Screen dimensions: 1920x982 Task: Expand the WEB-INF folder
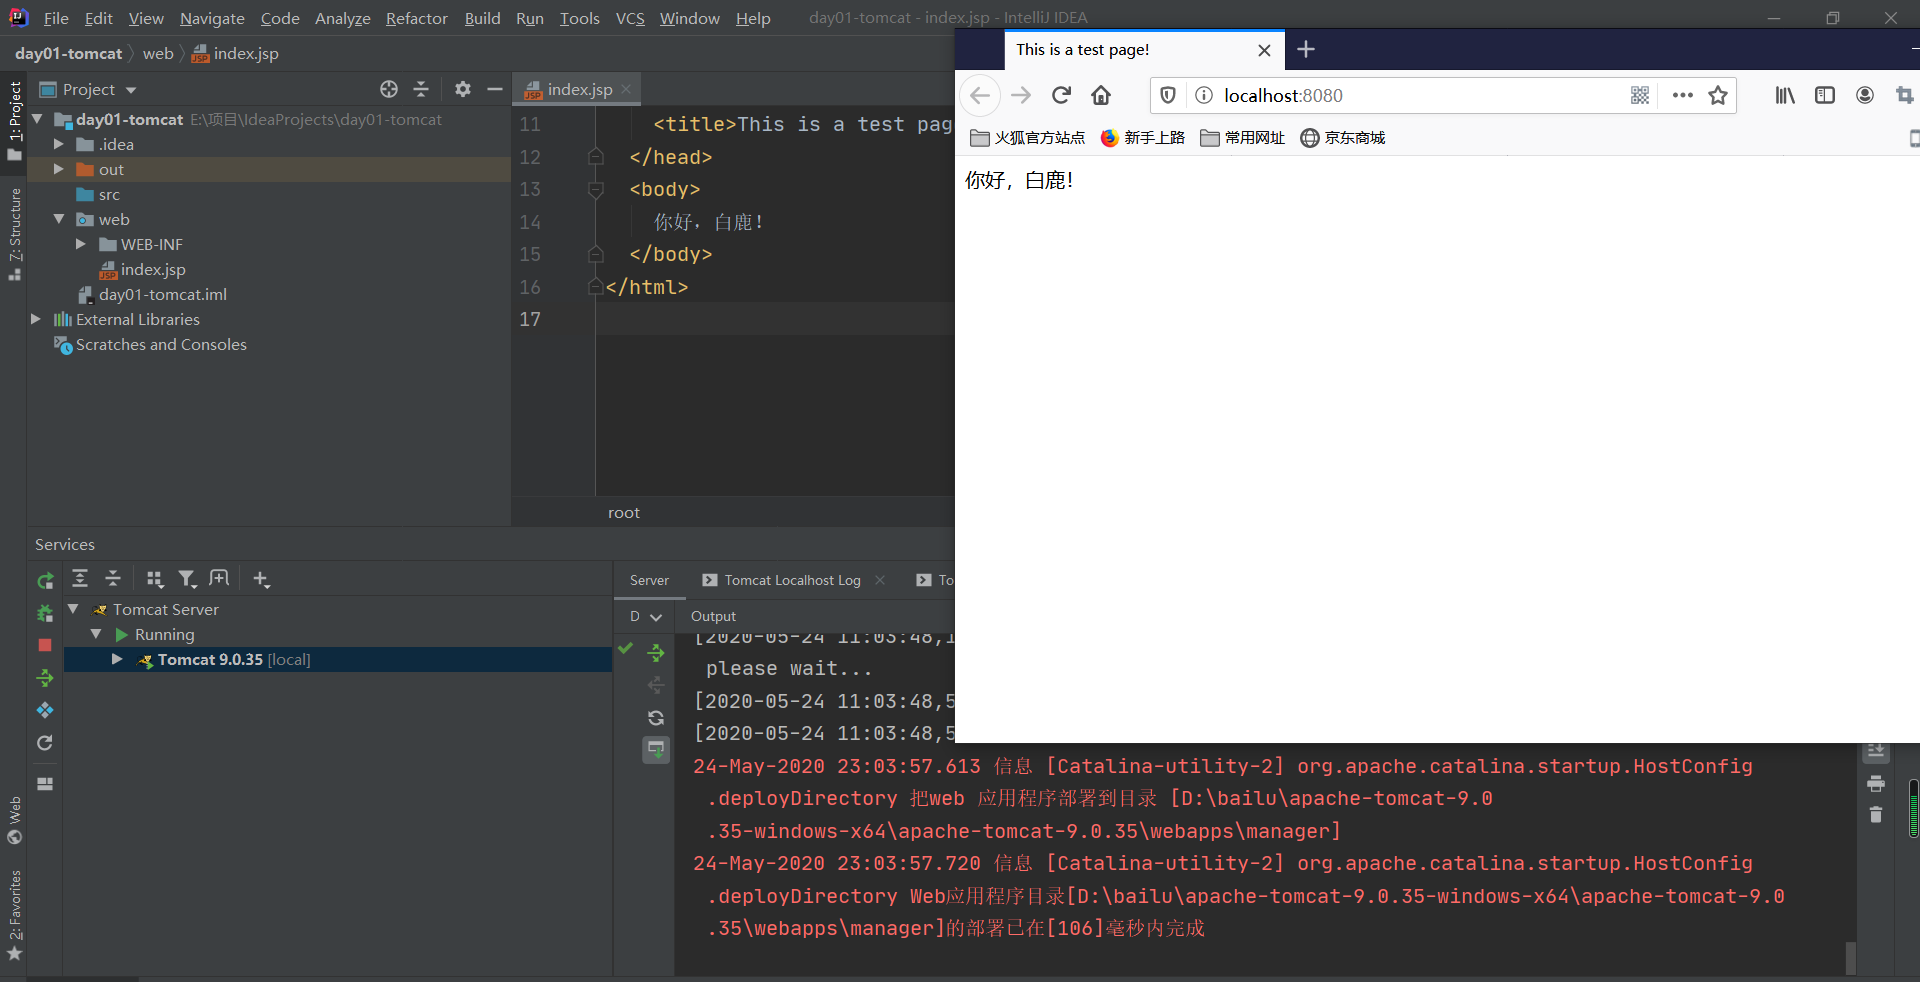pos(81,244)
